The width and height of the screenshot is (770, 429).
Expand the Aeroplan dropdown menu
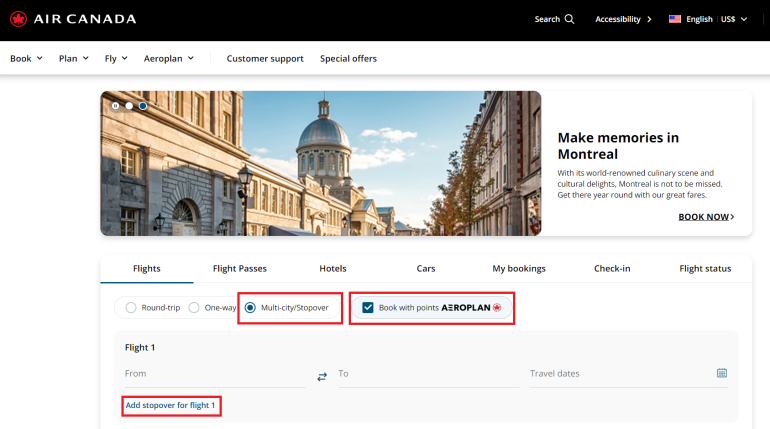167,58
